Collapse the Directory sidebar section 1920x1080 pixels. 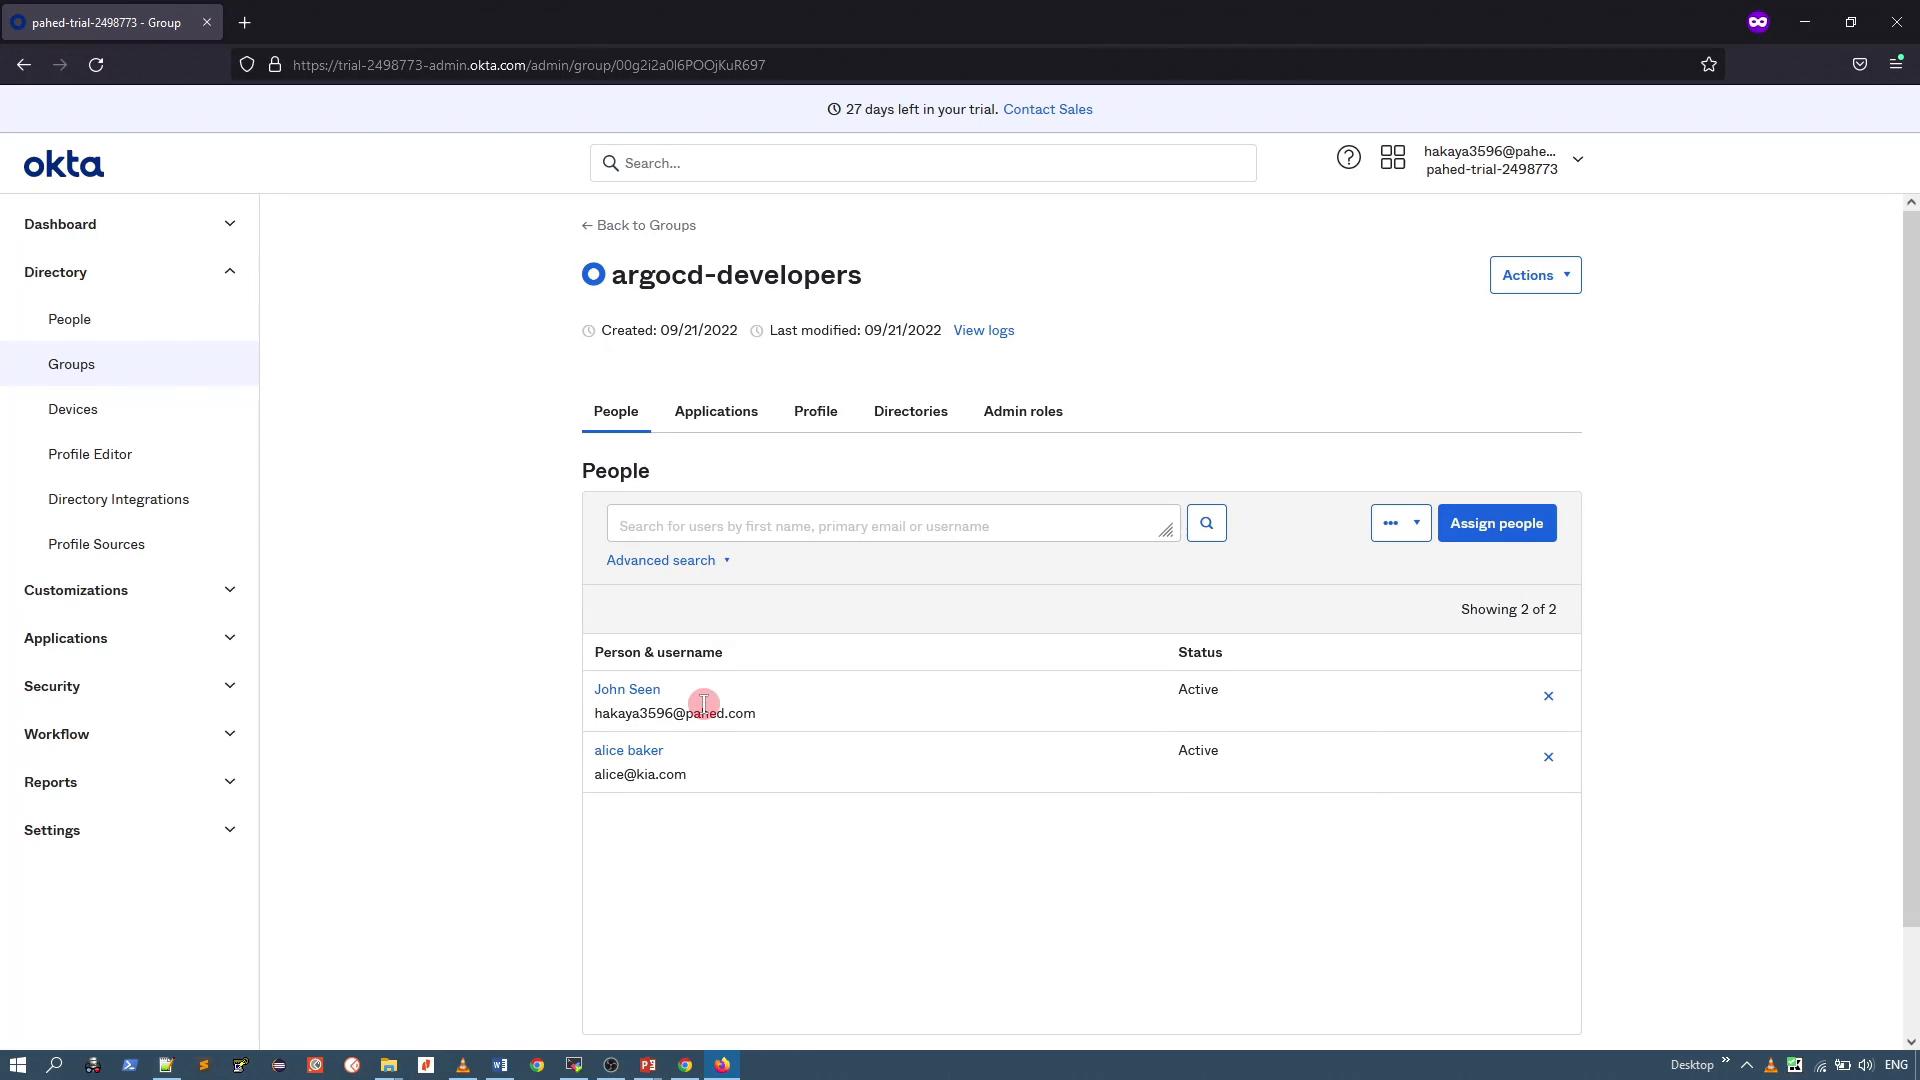129,272
